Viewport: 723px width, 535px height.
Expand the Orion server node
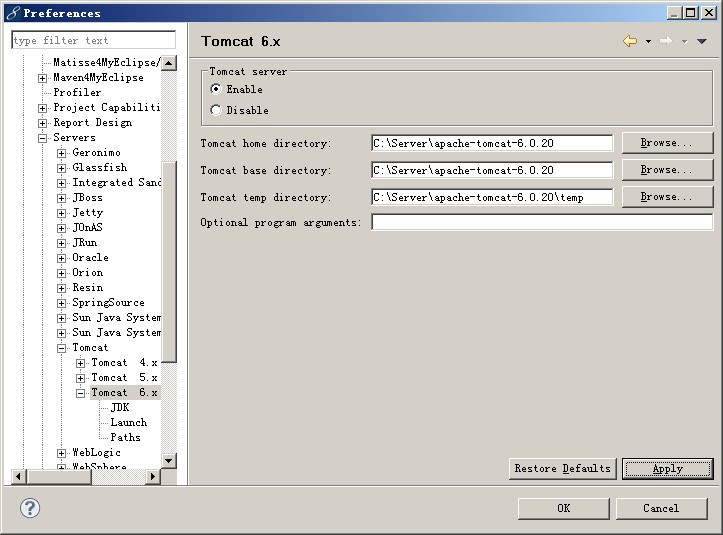61,273
